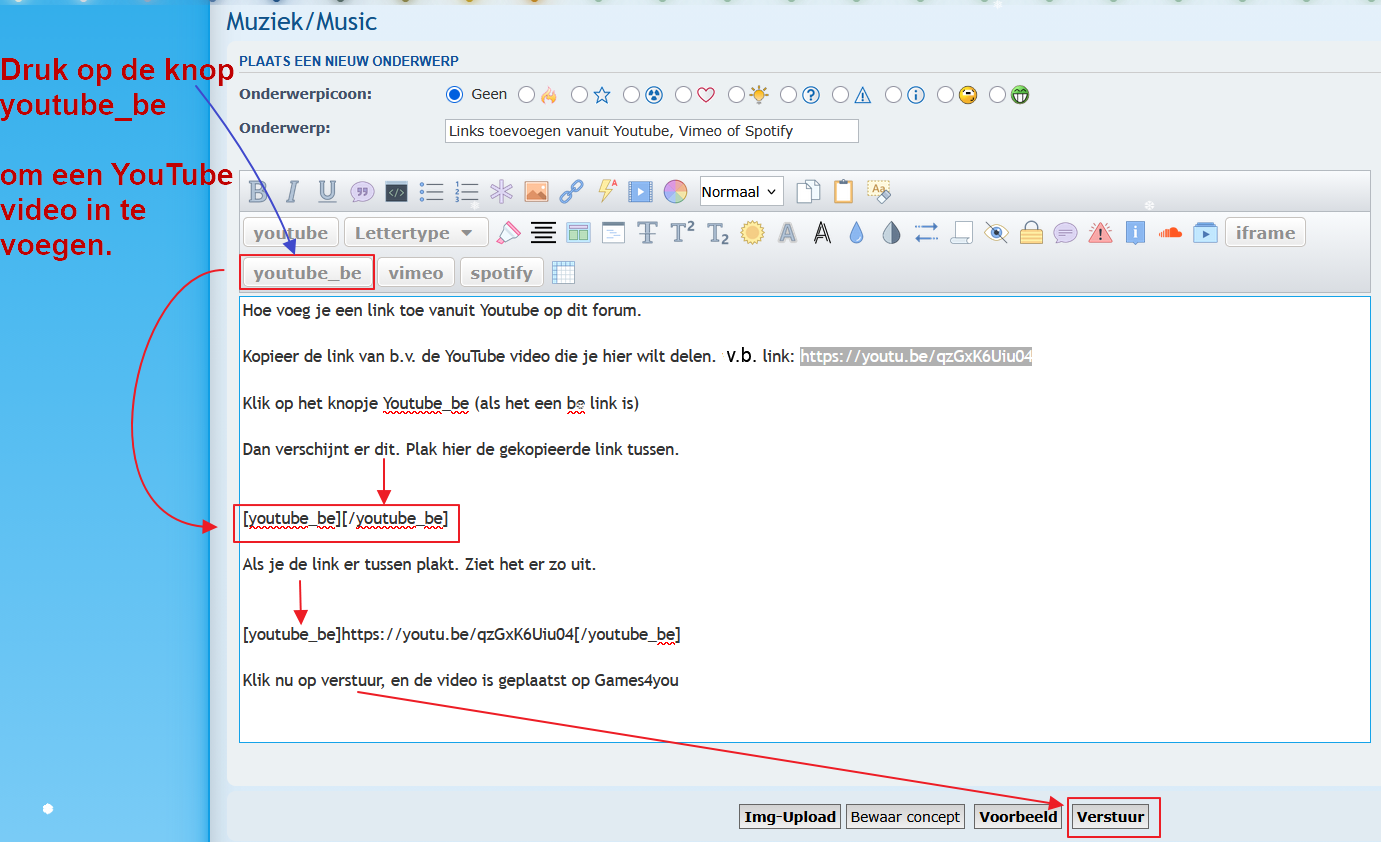Click the padlock icon
The image size is (1381, 842).
(1031, 233)
